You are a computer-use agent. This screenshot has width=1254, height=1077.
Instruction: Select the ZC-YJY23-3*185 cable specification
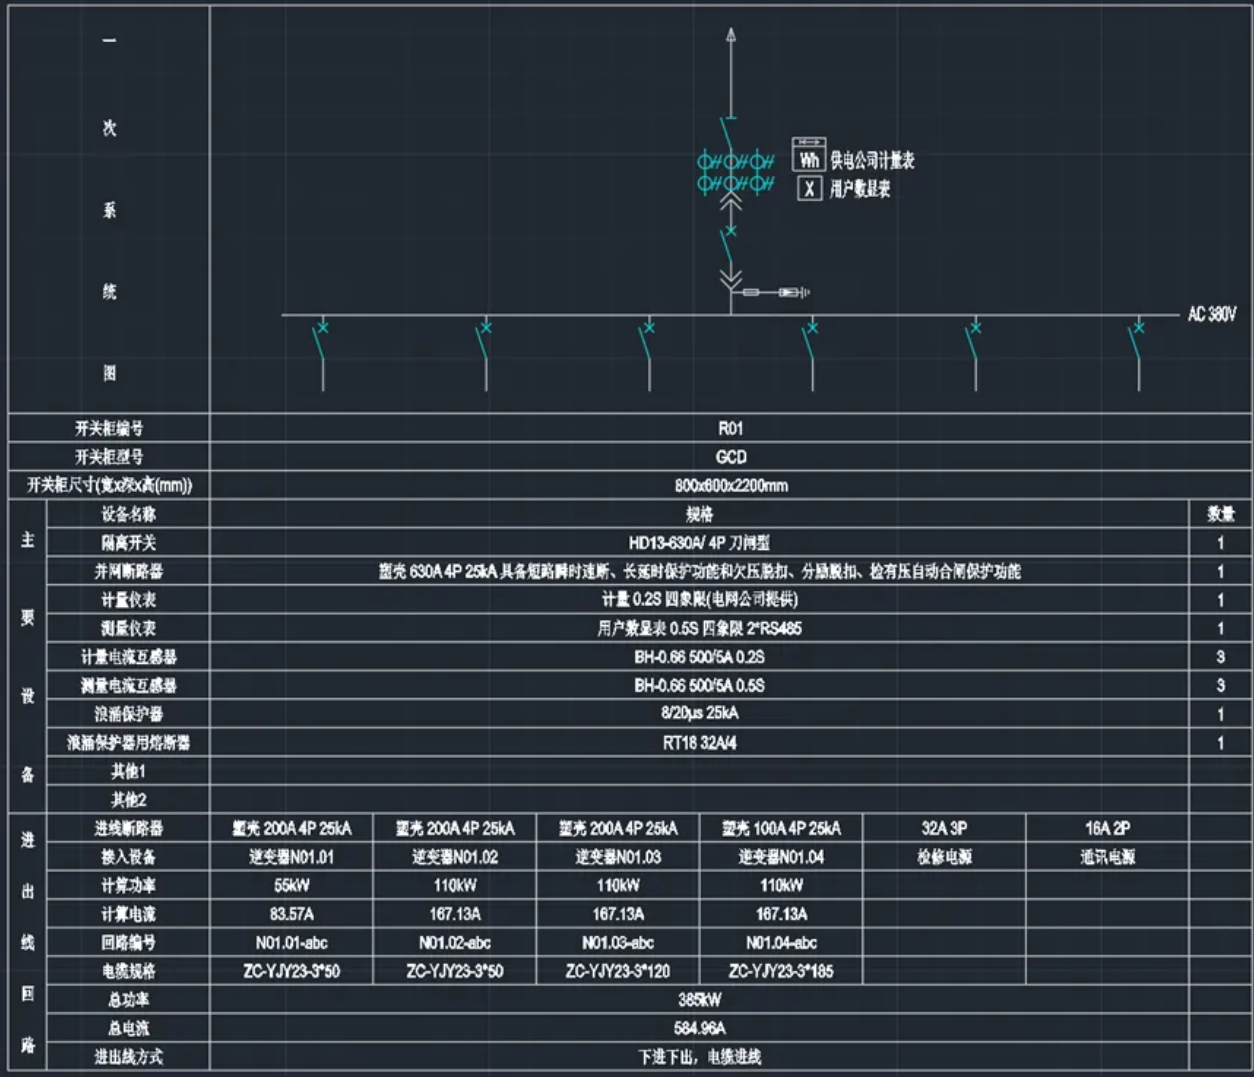(x=781, y=971)
